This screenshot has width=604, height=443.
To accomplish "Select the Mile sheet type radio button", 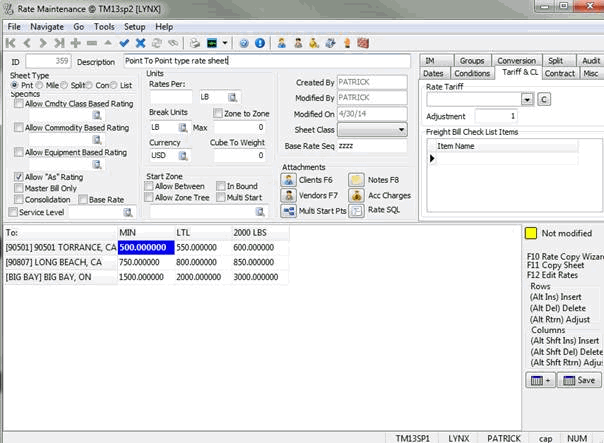I will (x=38, y=86).
